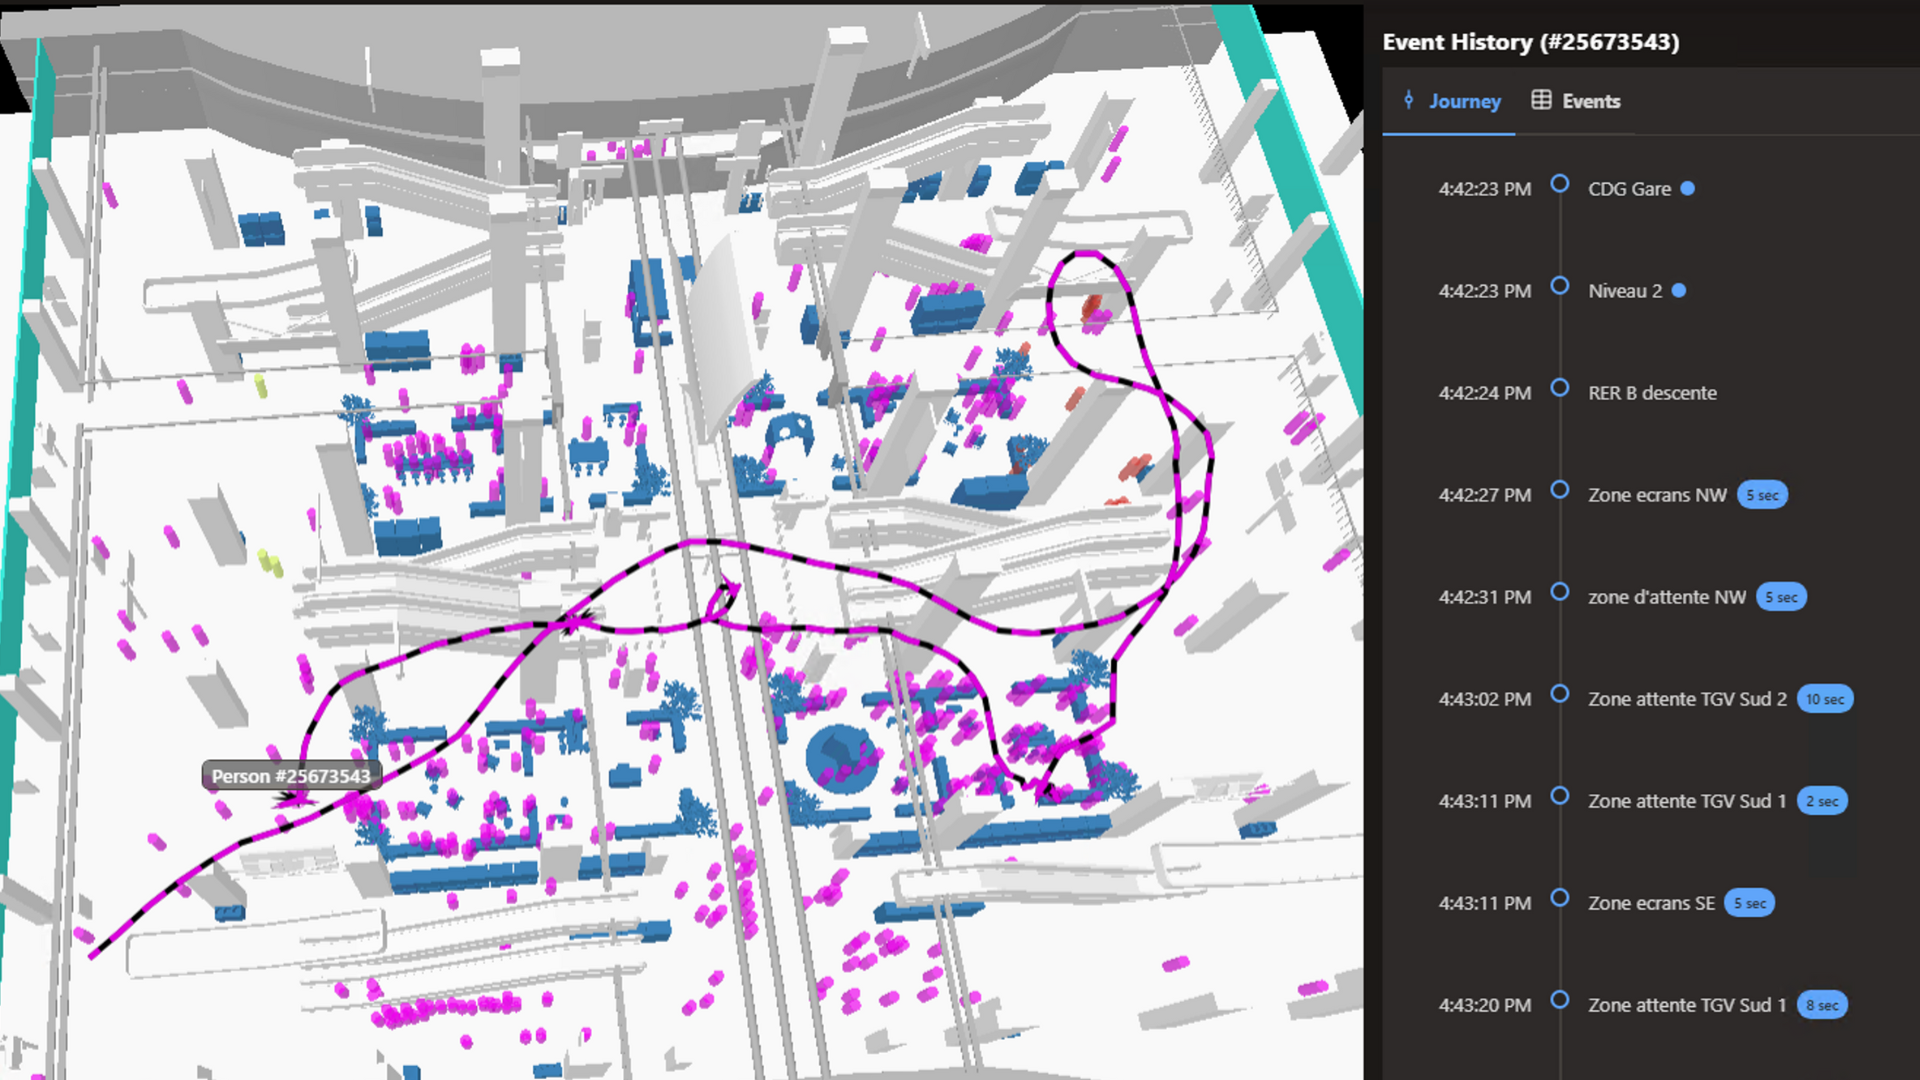Click the 8 sec duration badge
The width and height of the screenshot is (1920, 1080).
point(1821,1005)
